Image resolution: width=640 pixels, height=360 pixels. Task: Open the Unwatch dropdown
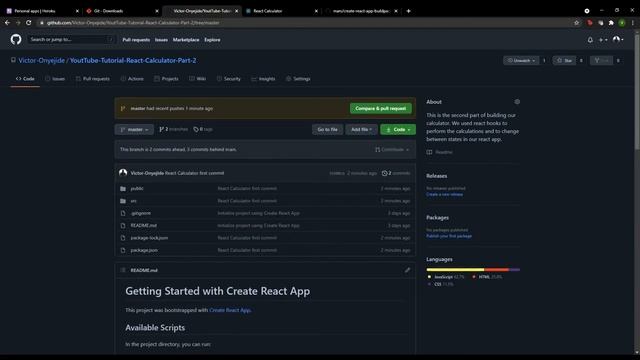[521, 60]
